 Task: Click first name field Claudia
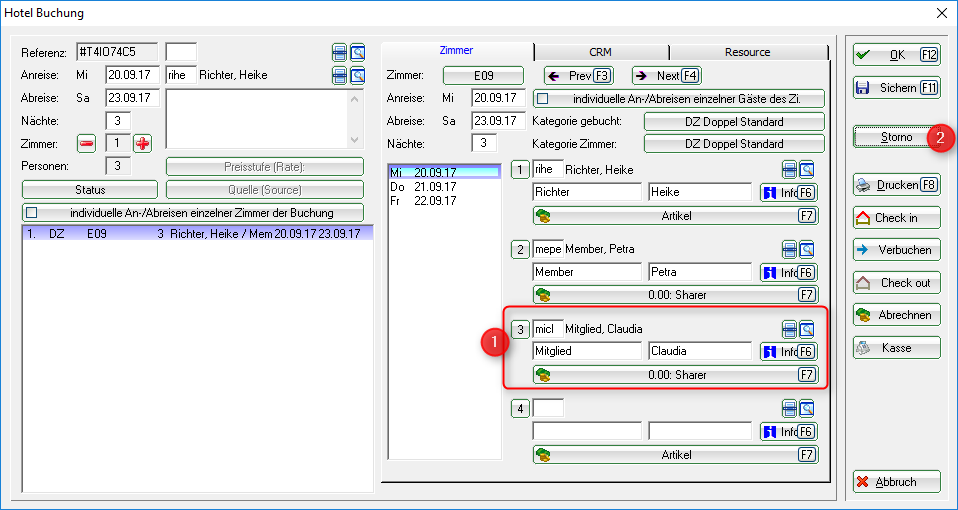coord(700,351)
